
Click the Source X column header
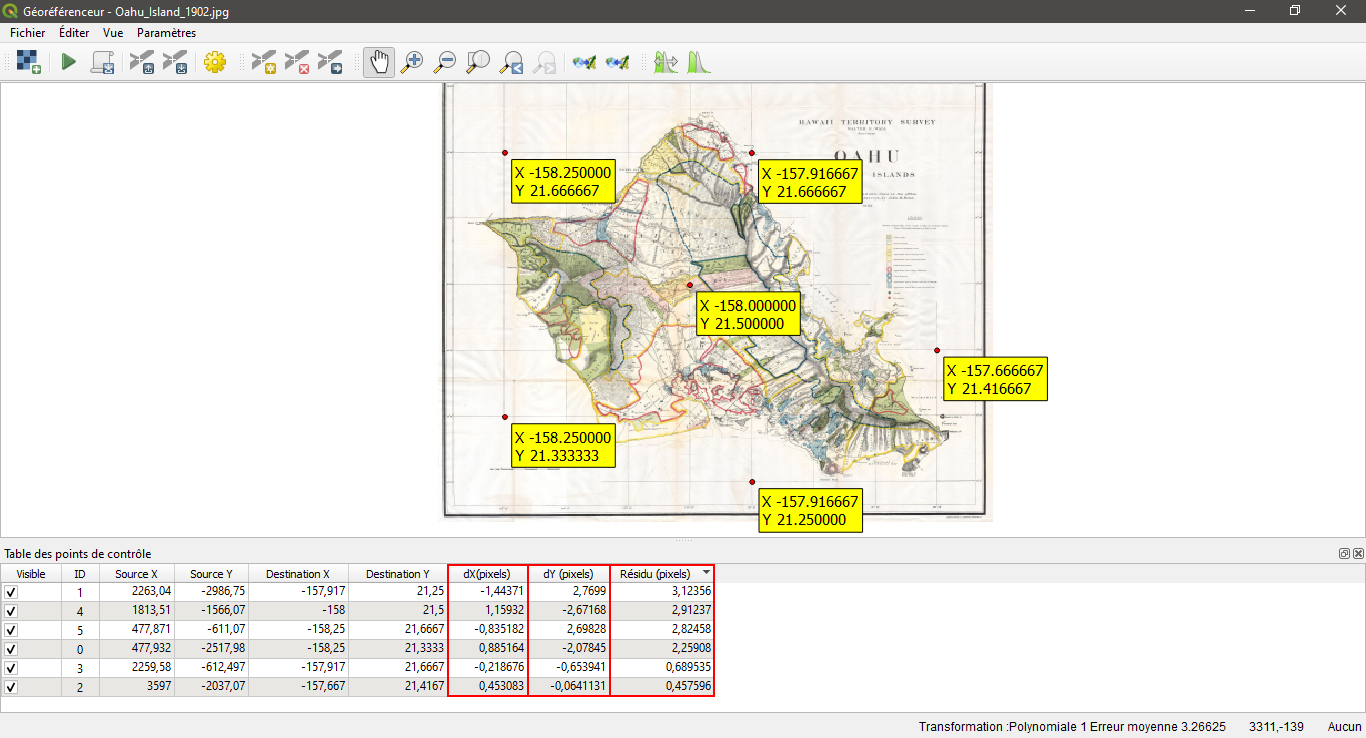point(137,574)
